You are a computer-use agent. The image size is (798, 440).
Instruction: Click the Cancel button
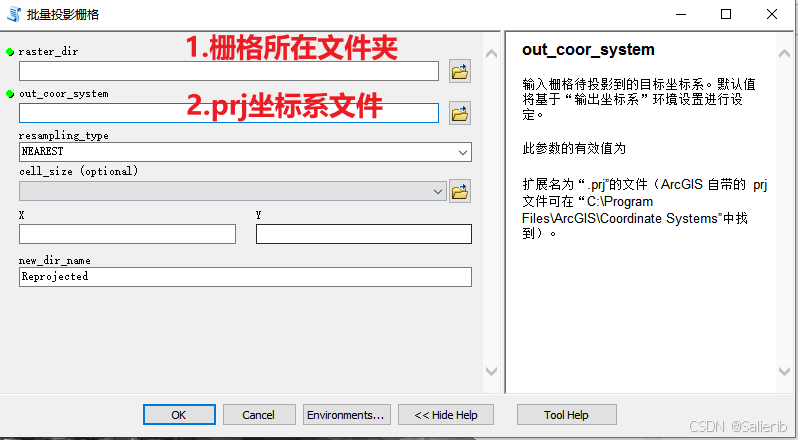coord(259,415)
